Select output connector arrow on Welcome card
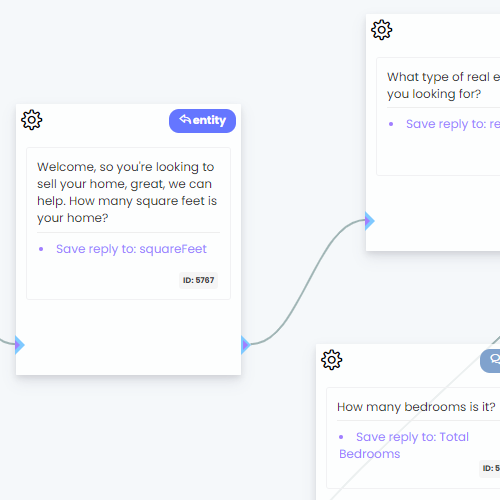 246,345
